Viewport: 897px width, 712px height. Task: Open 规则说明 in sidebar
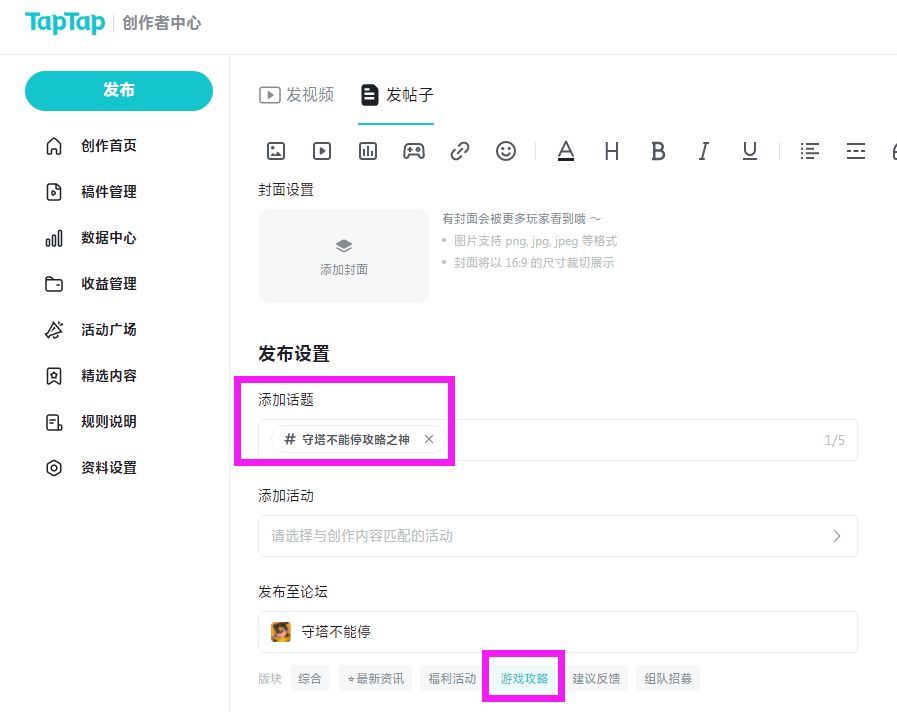click(109, 422)
